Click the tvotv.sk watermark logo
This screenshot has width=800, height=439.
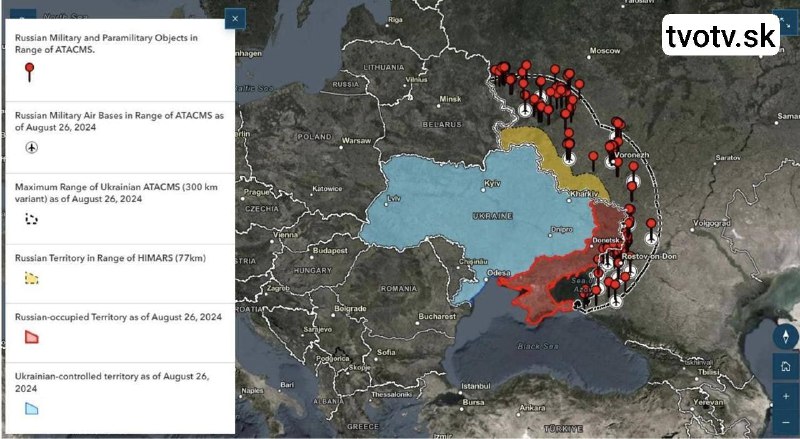(722, 37)
